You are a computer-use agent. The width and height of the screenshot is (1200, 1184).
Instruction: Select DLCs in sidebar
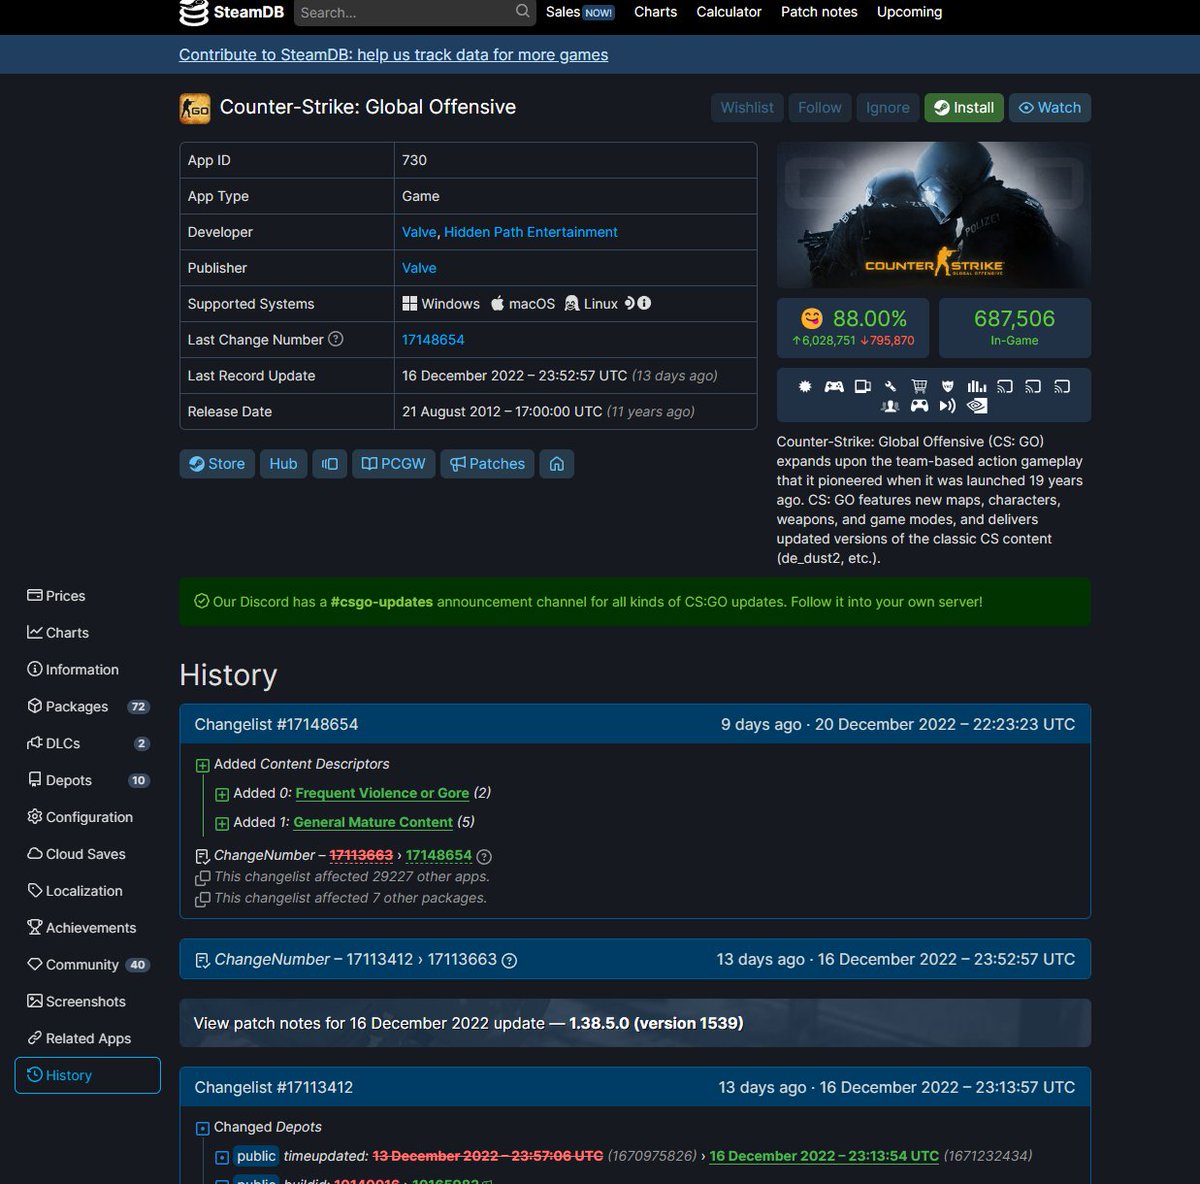pyautogui.click(x=87, y=744)
